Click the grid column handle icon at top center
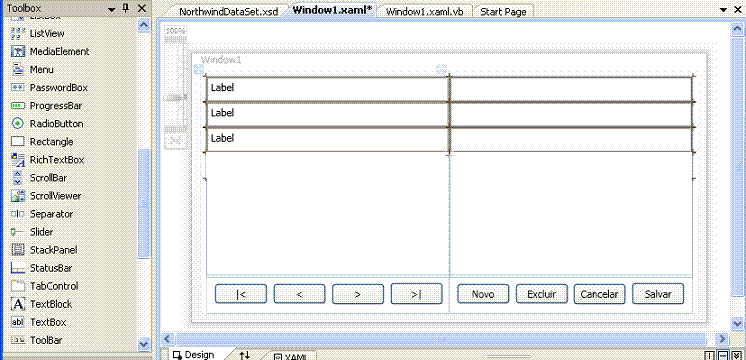This screenshot has height=360, width=746. coord(442,69)
